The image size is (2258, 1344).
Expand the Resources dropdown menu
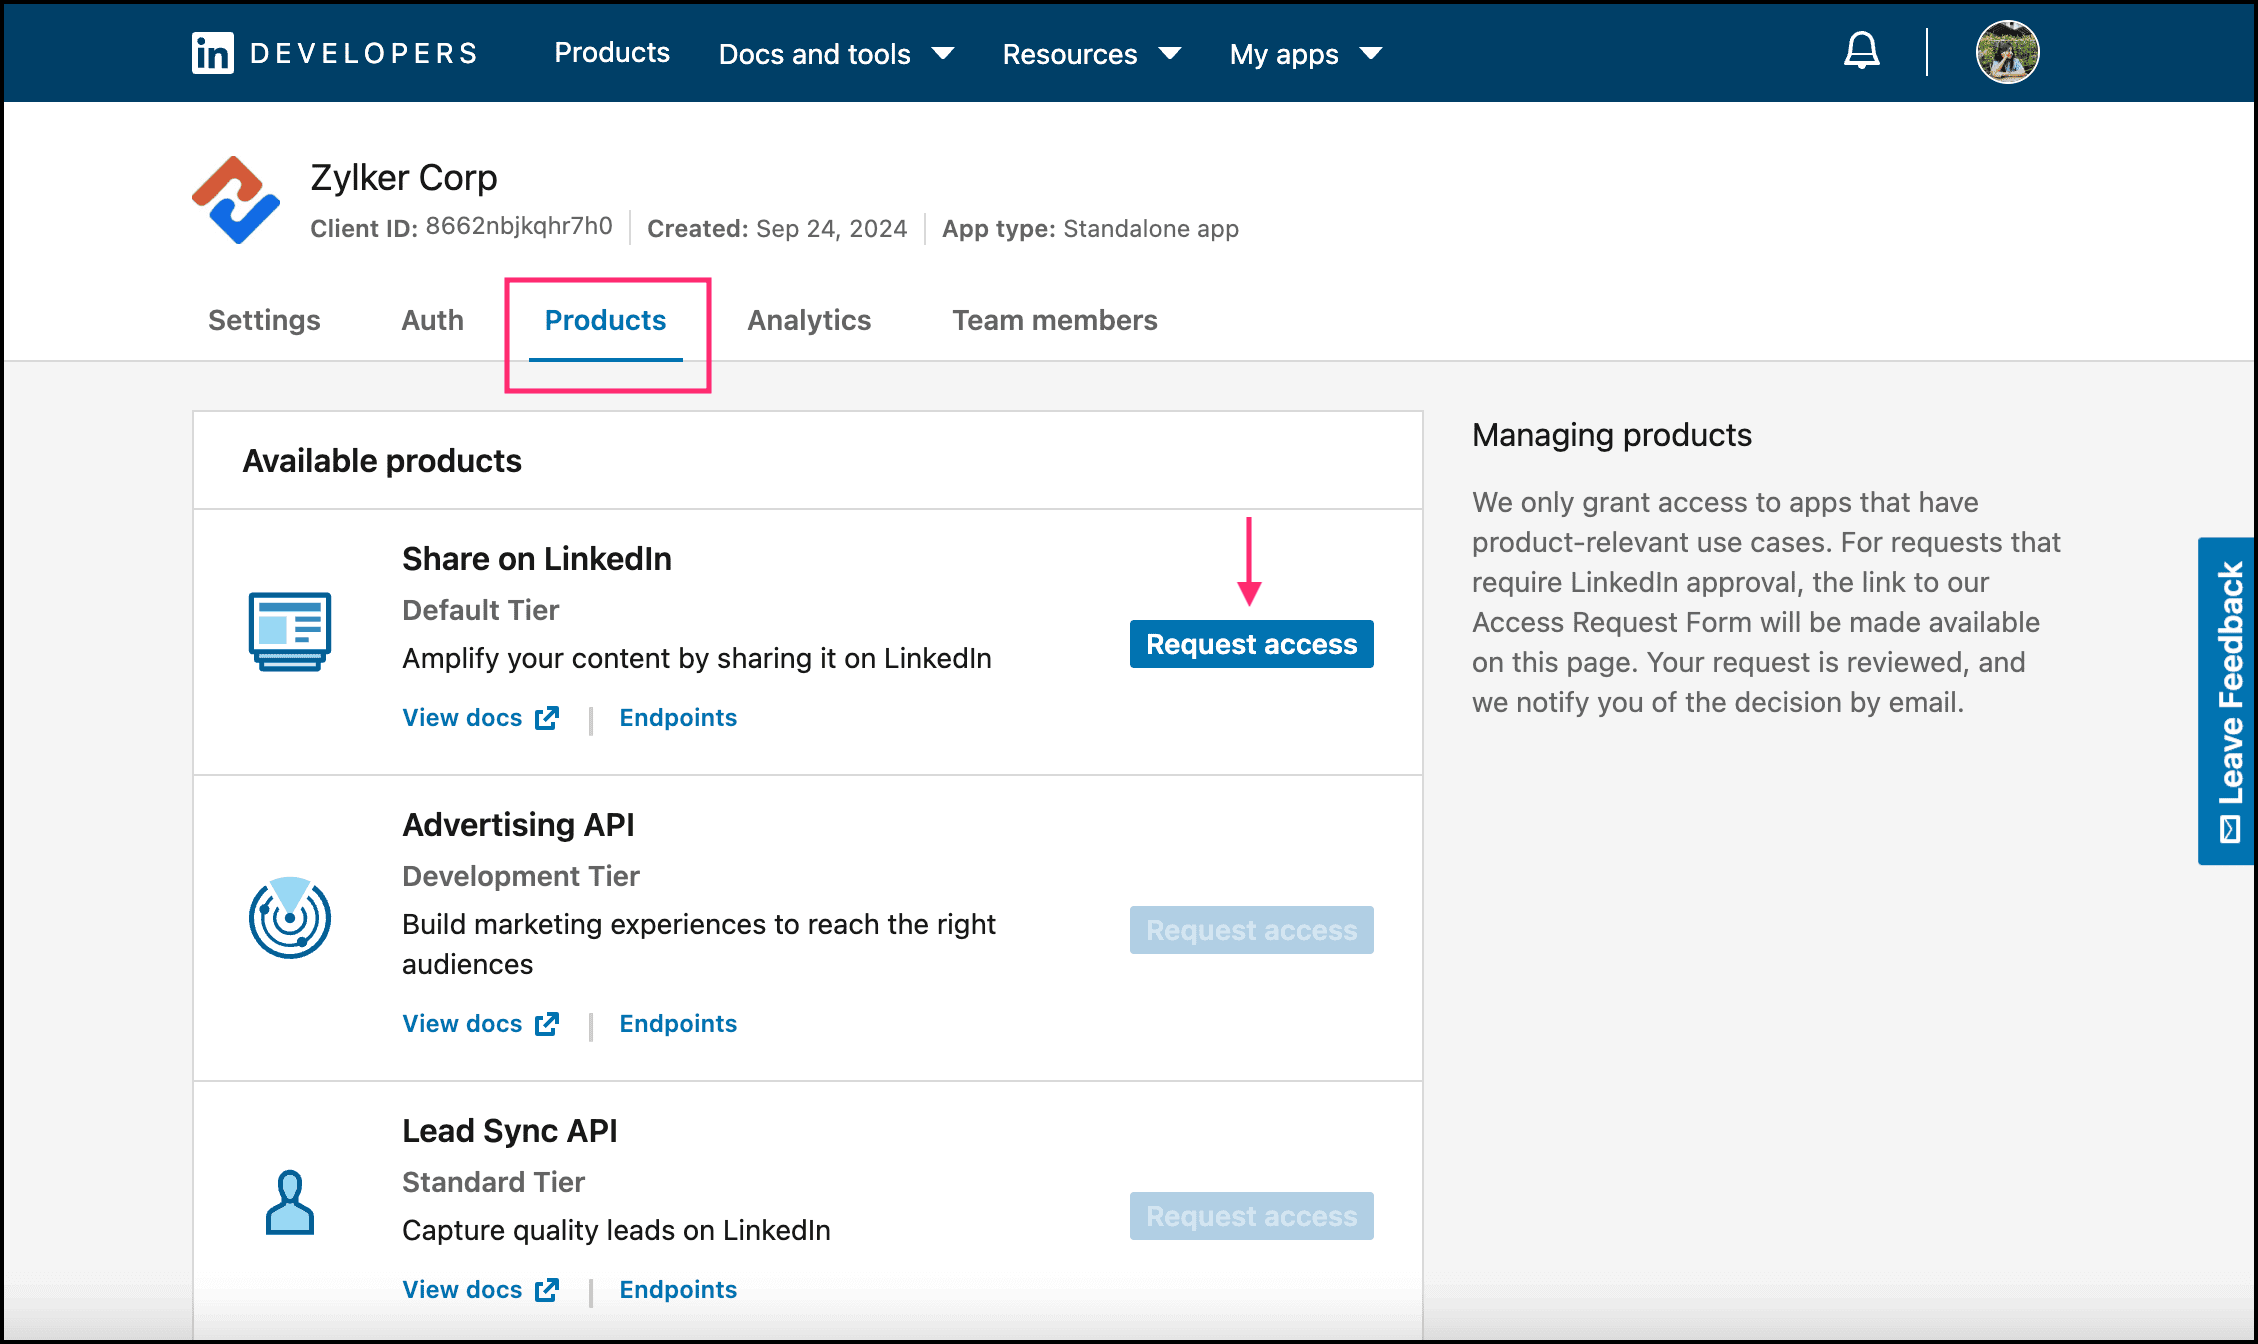[1091, 54]
